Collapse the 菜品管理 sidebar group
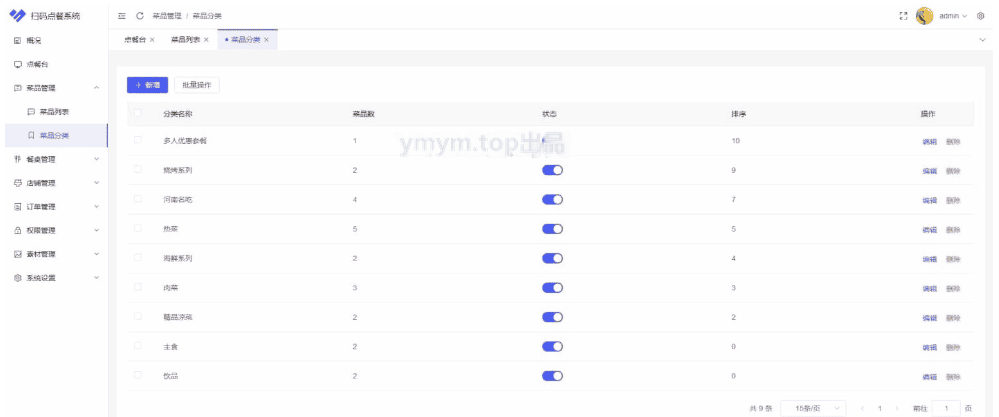 96,88
